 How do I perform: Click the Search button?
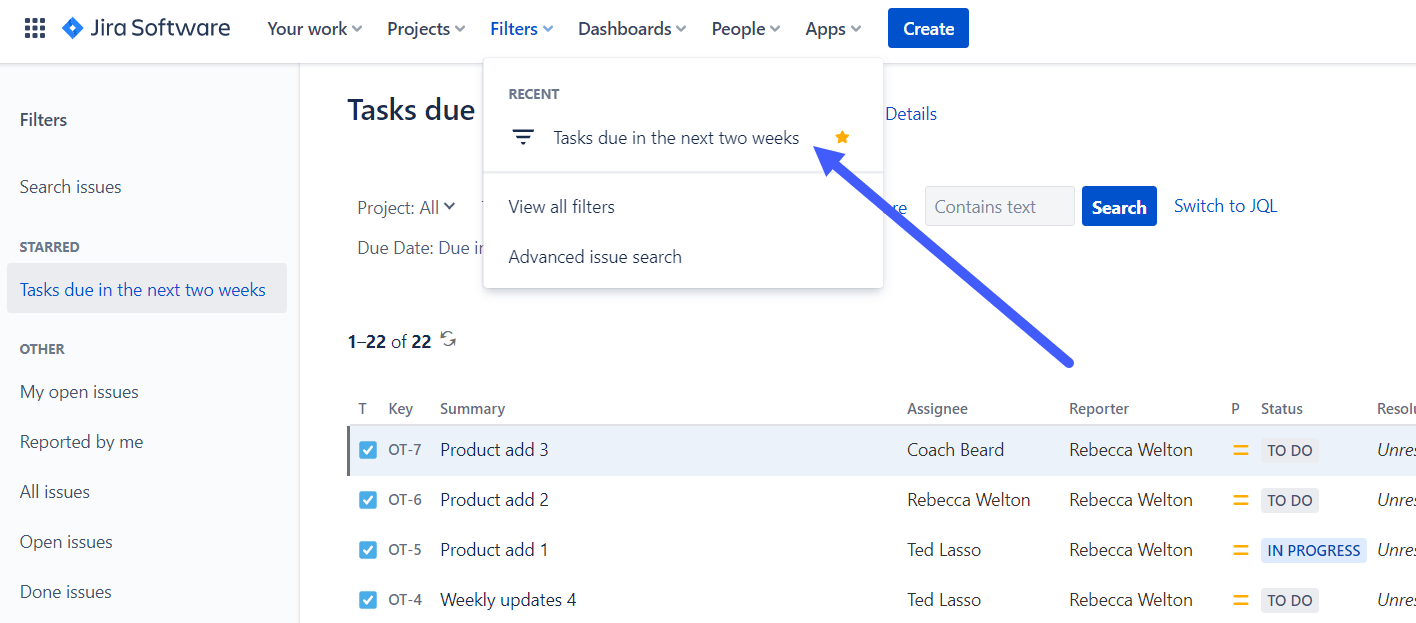(1119, 206)
